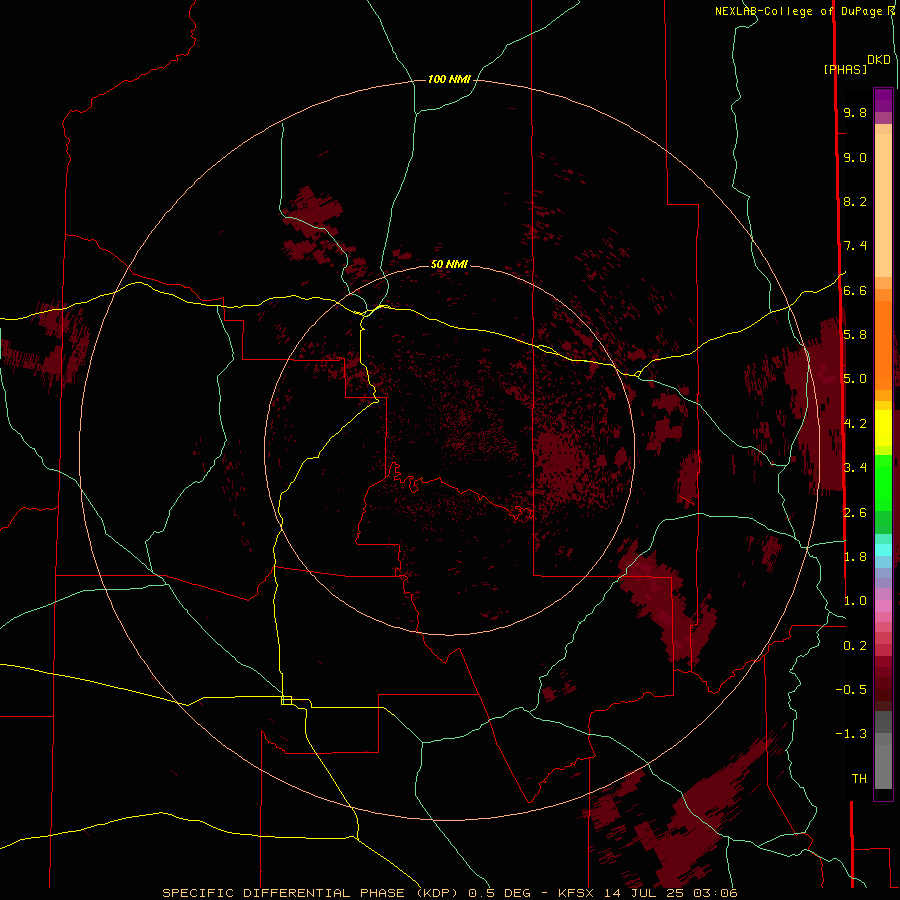Click the 1.0 legend value
900x900 pixels.
855,601
